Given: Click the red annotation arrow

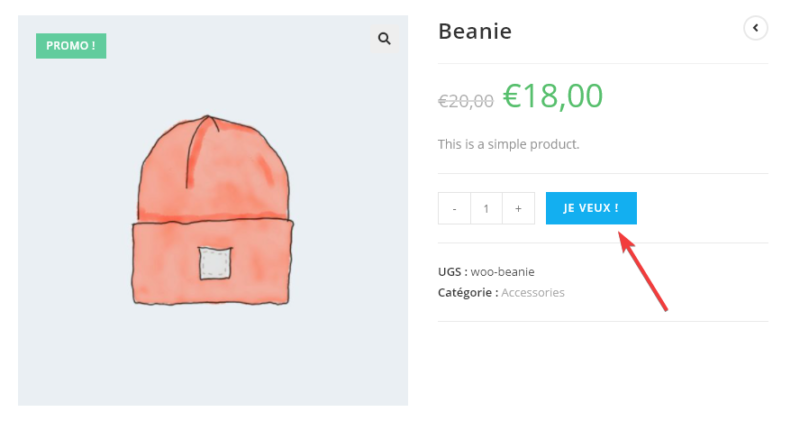Looking at the screenshot, I should pyautogui.click(x=645, y=272).
